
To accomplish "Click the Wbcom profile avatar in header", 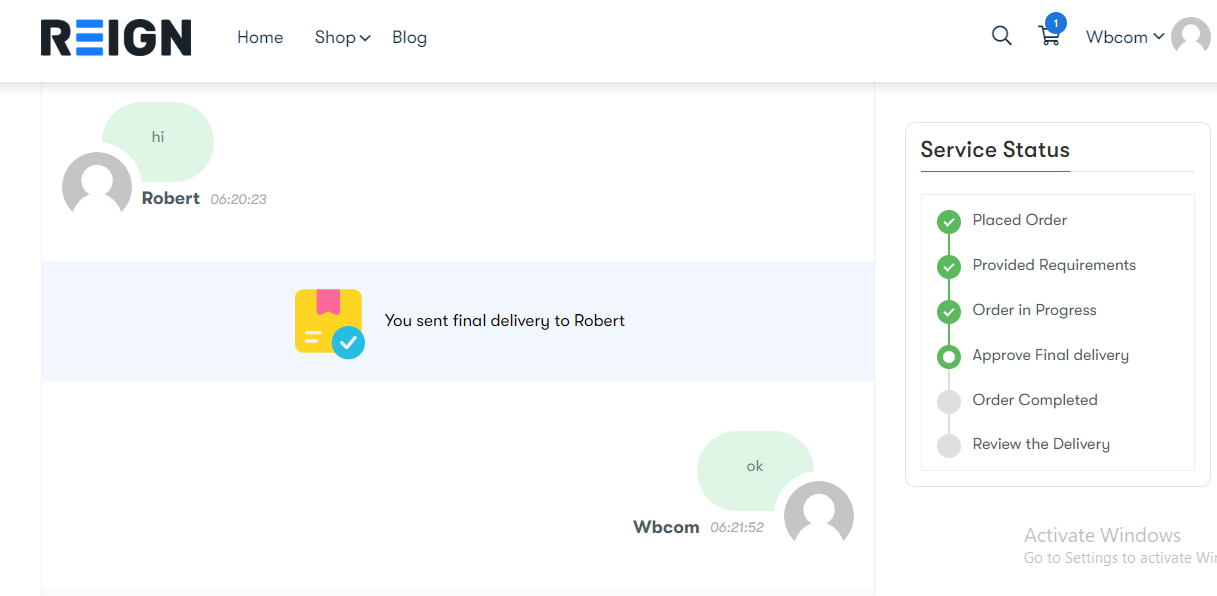I will point(1190,36).
